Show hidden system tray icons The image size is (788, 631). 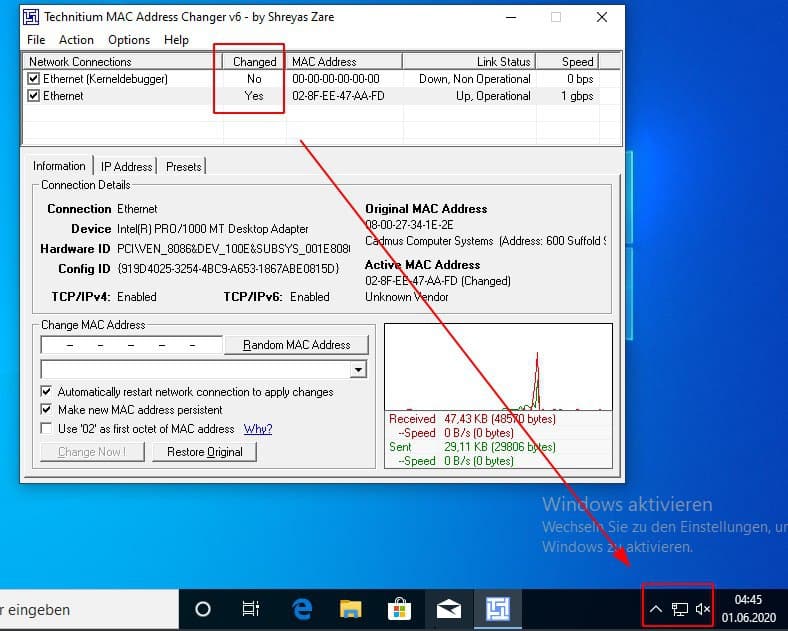(656, 609)
